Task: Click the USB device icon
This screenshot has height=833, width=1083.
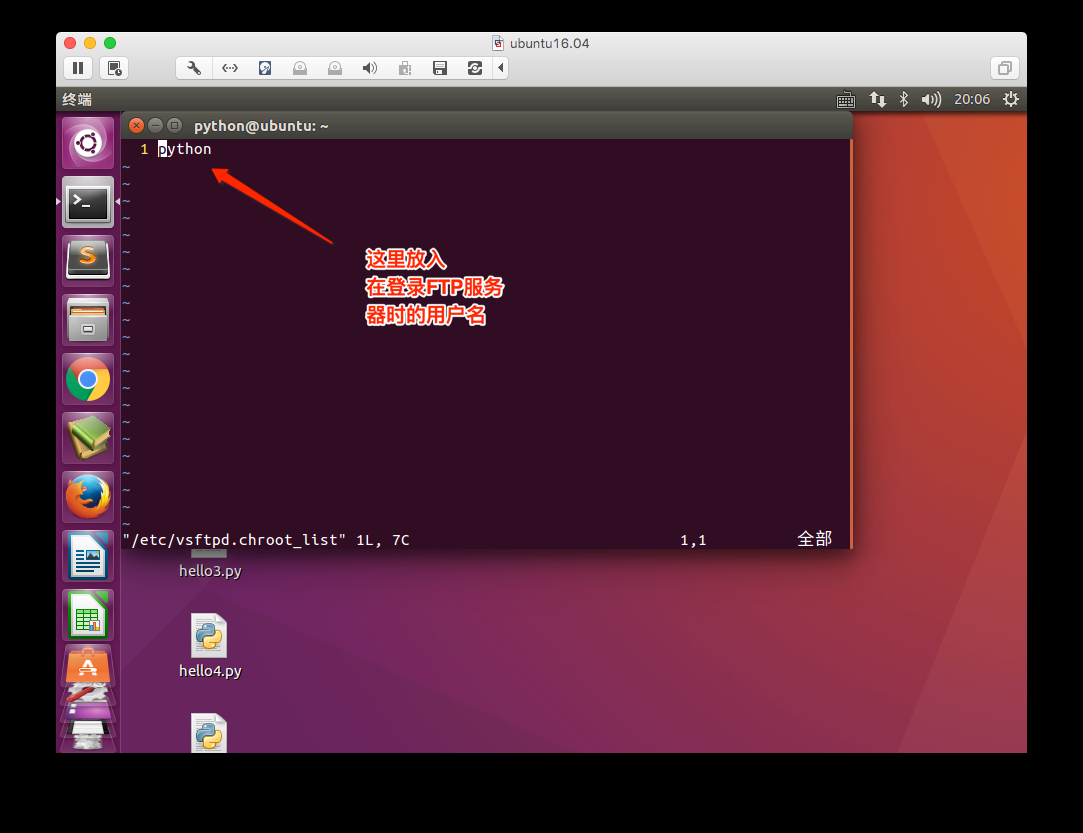Action: tap(405, 68)
